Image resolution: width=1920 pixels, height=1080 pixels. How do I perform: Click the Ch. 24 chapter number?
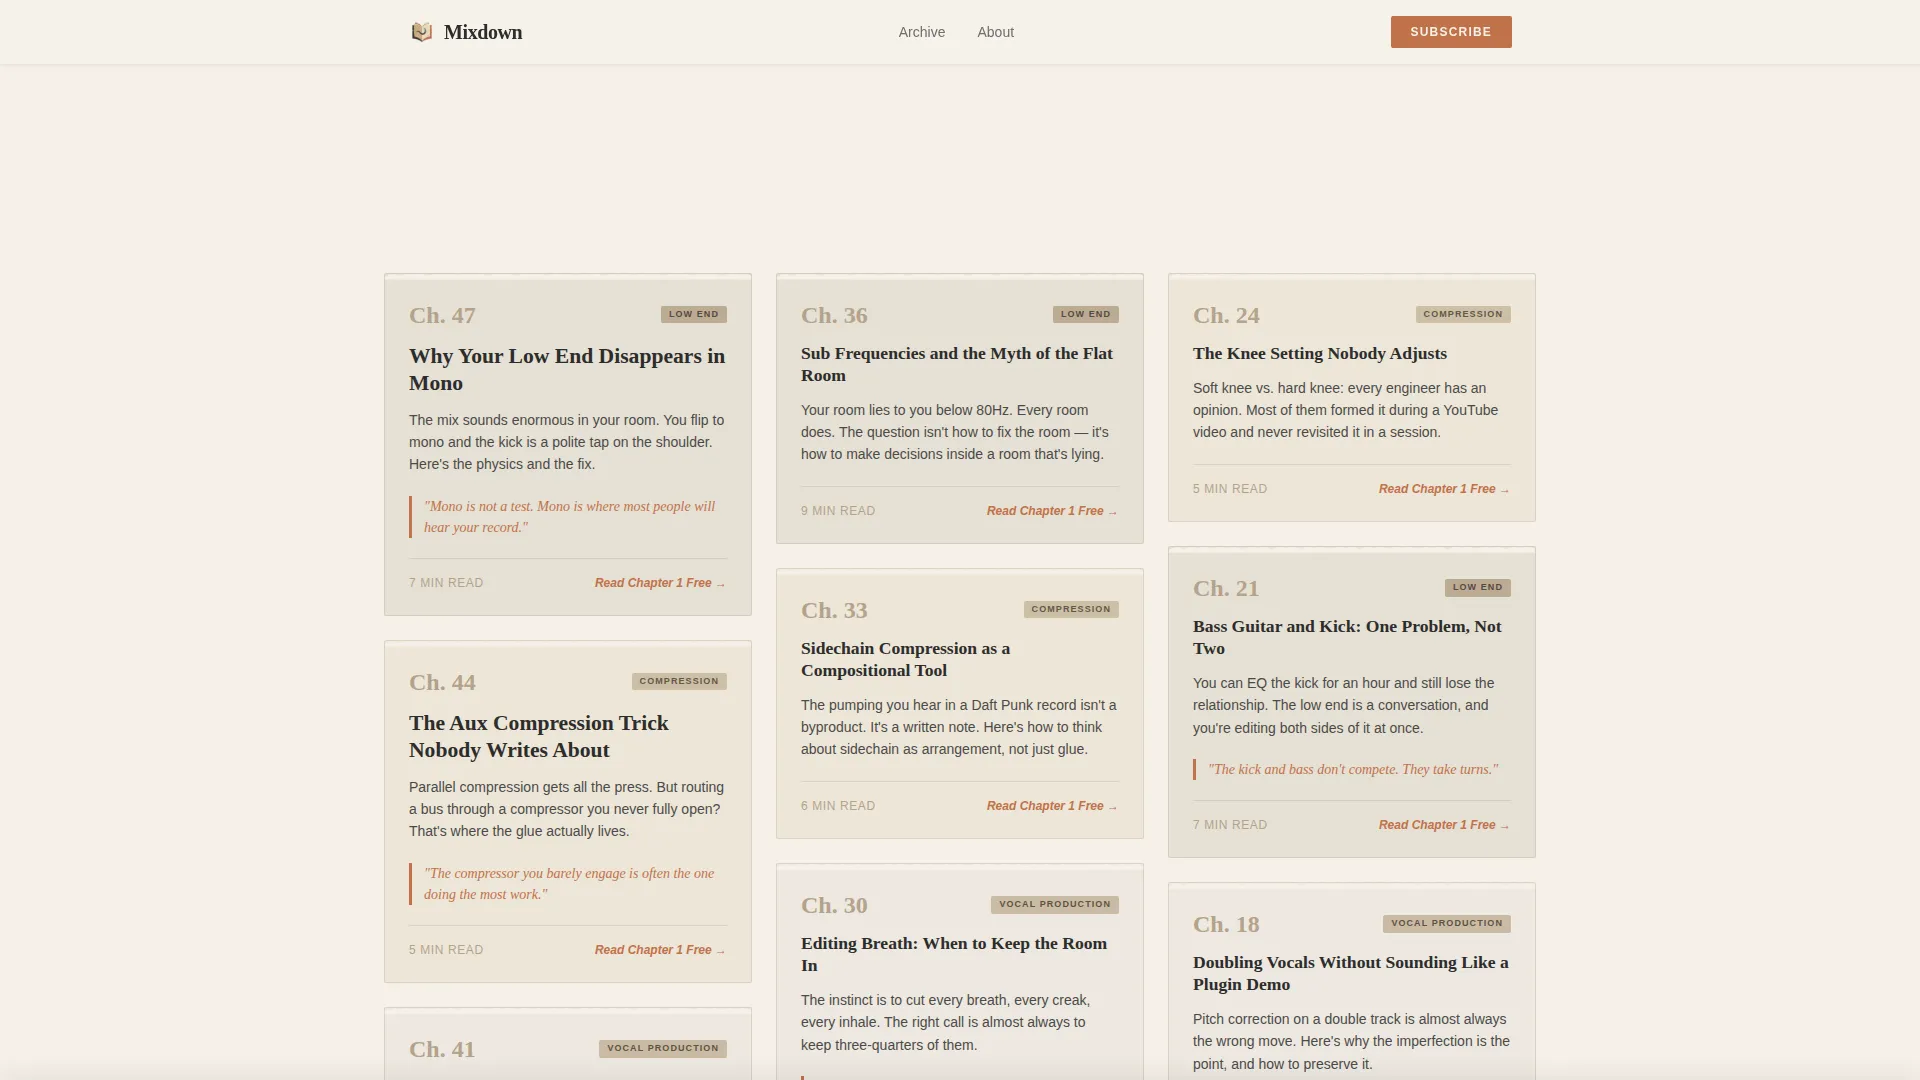[x=1226, y=315]
